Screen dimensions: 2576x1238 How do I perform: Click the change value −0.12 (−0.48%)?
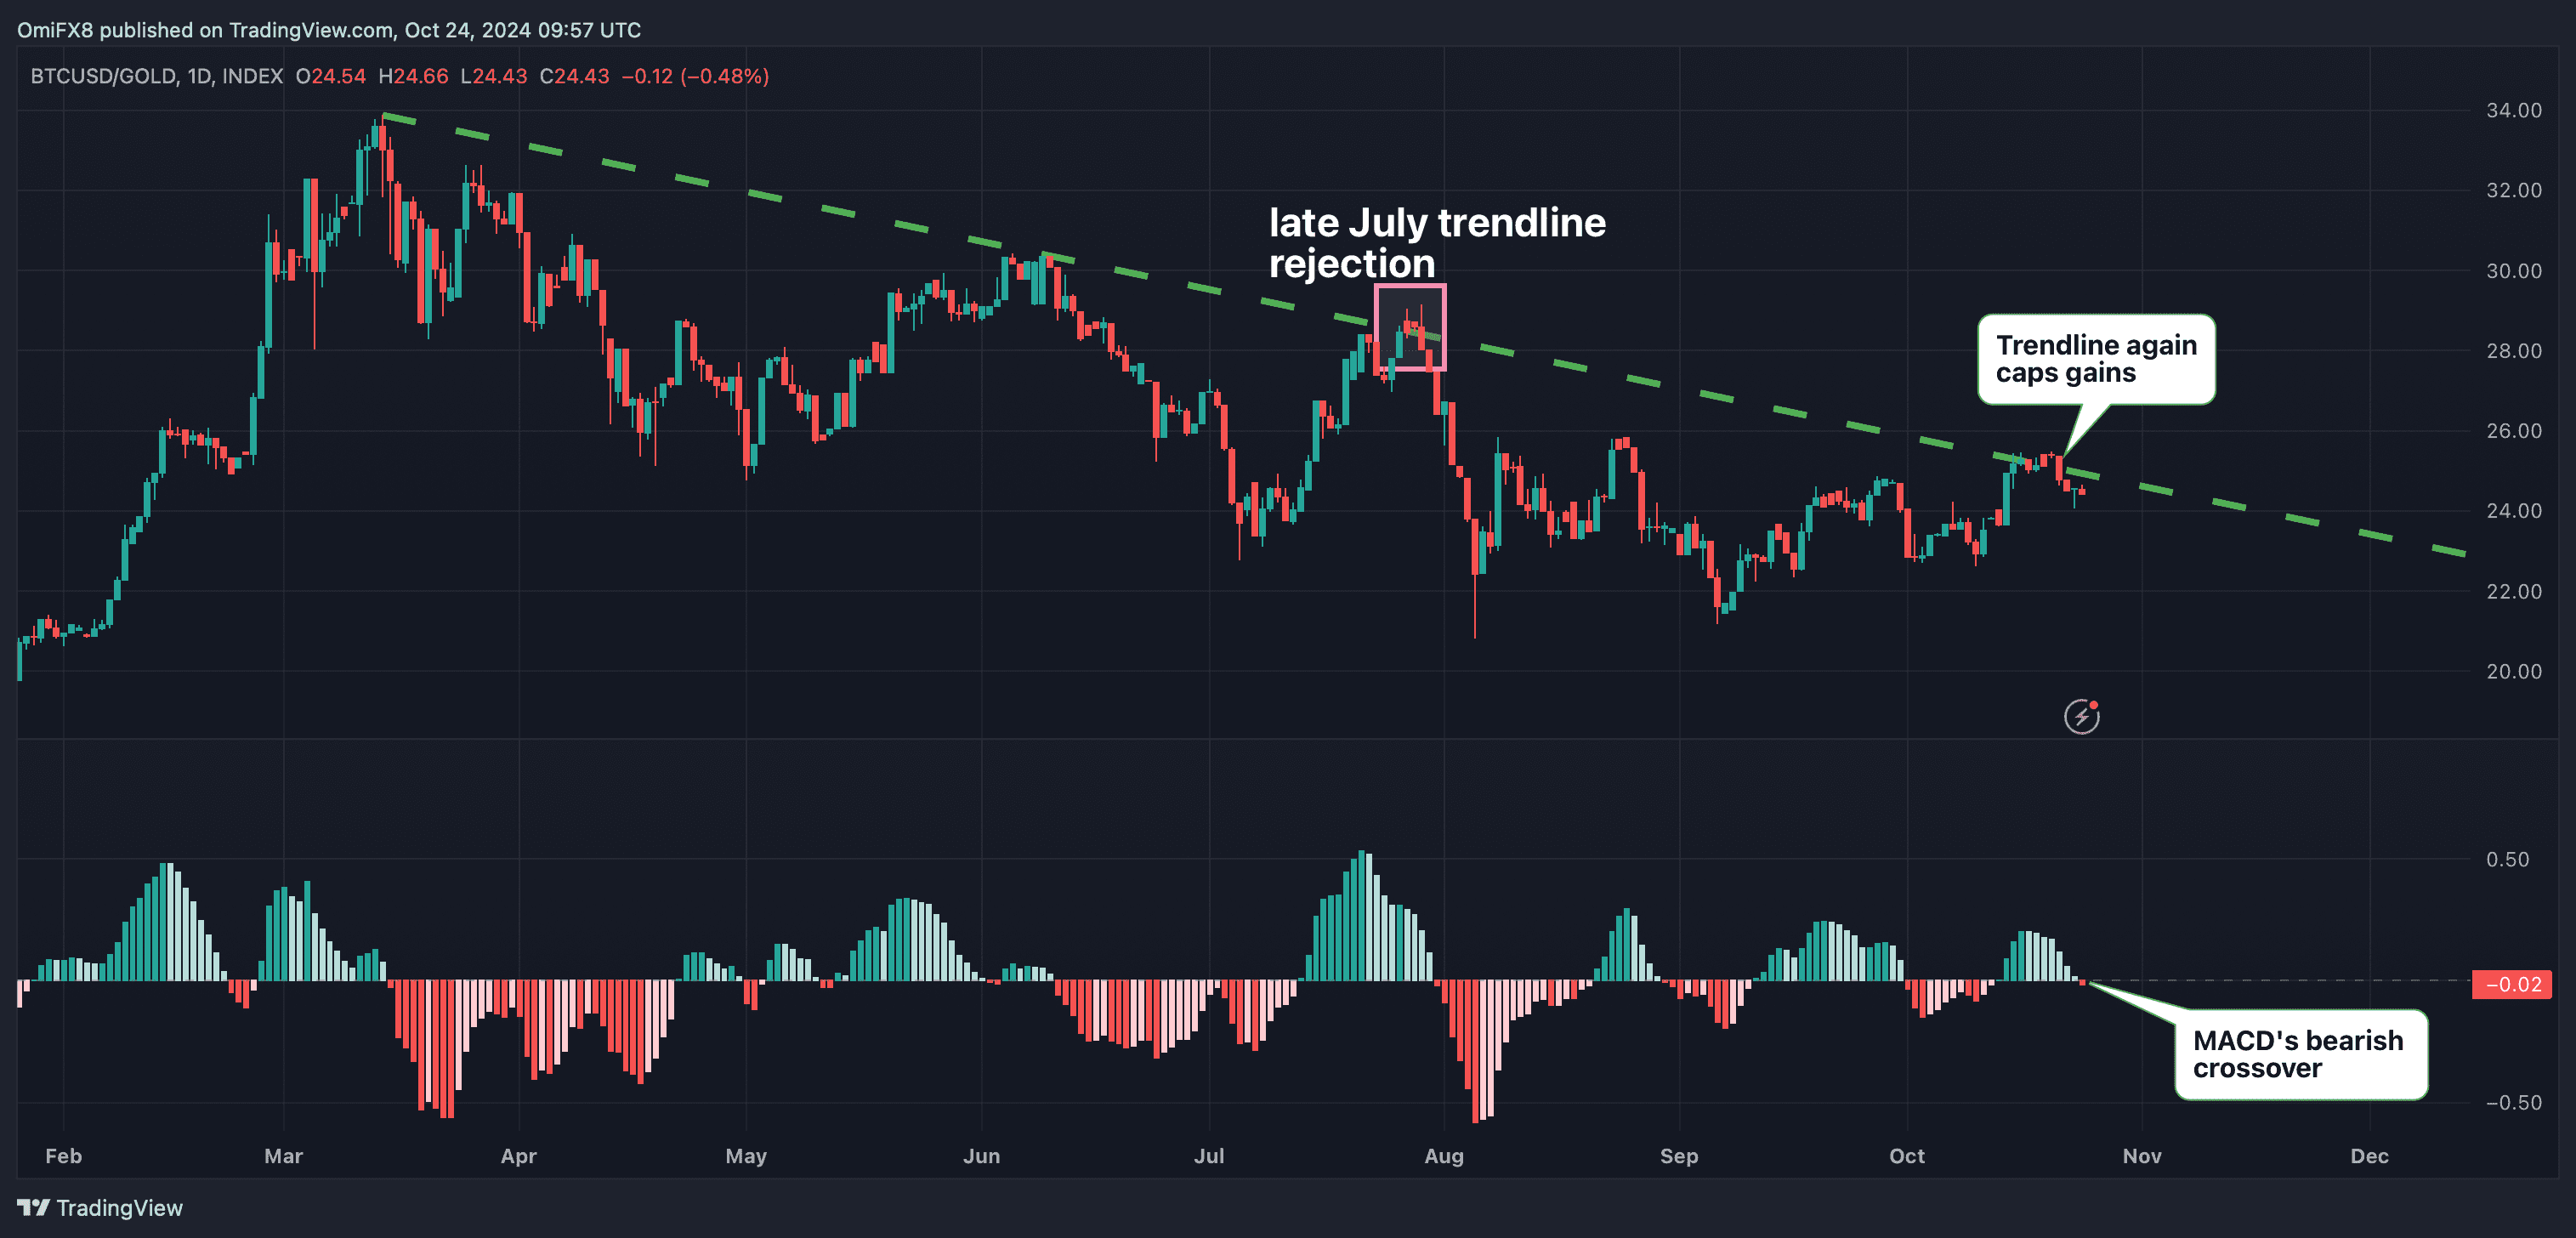click(x=695, y=76)
